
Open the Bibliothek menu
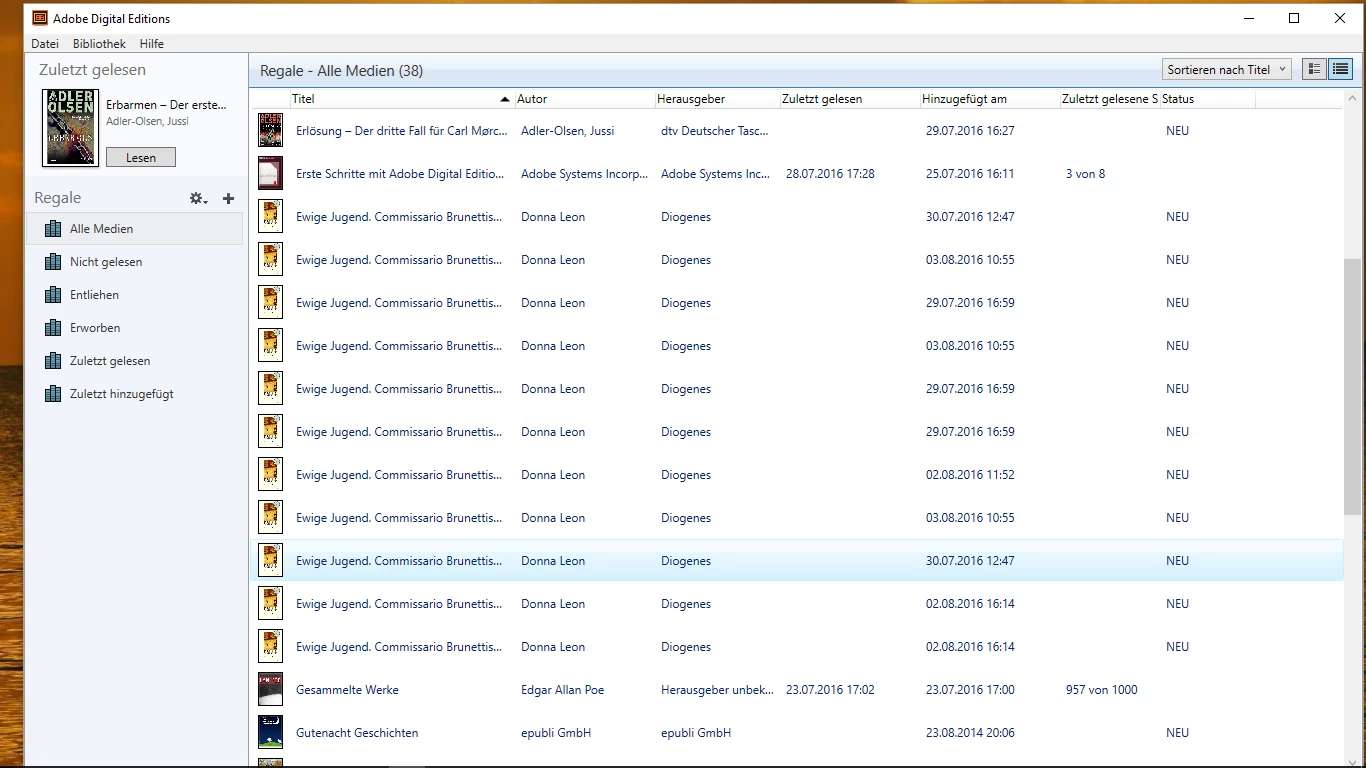99,44
